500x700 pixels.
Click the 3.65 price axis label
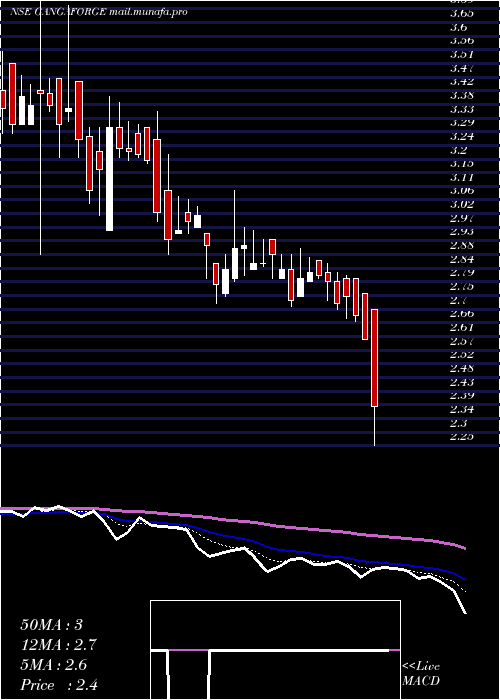coord(462,13)
